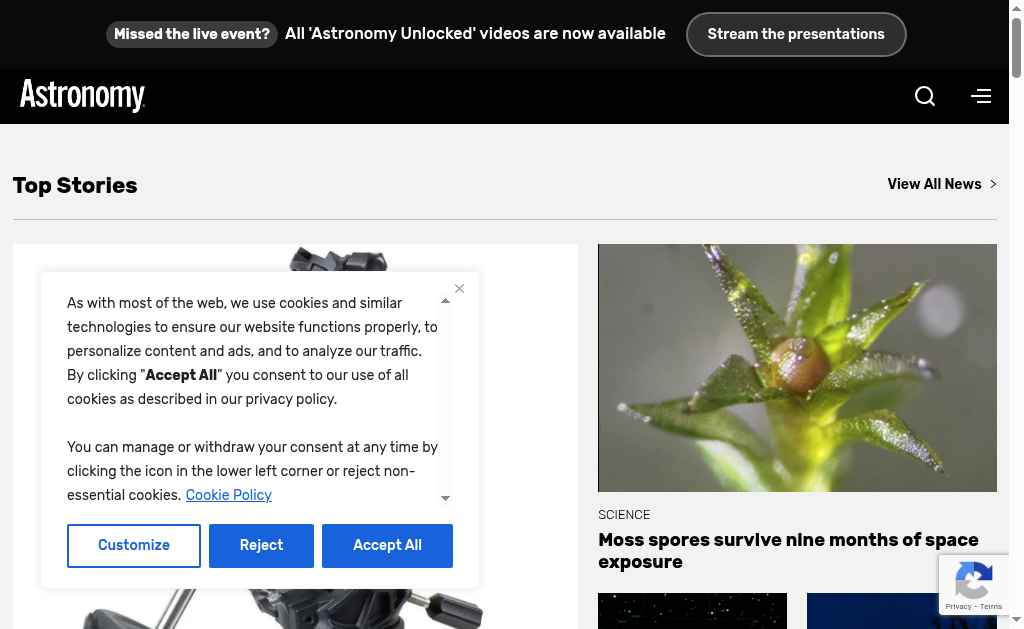This screenshot has height=629, width=1024.
Task: Click the Missed the live event badge
Action: coord(192,34)
